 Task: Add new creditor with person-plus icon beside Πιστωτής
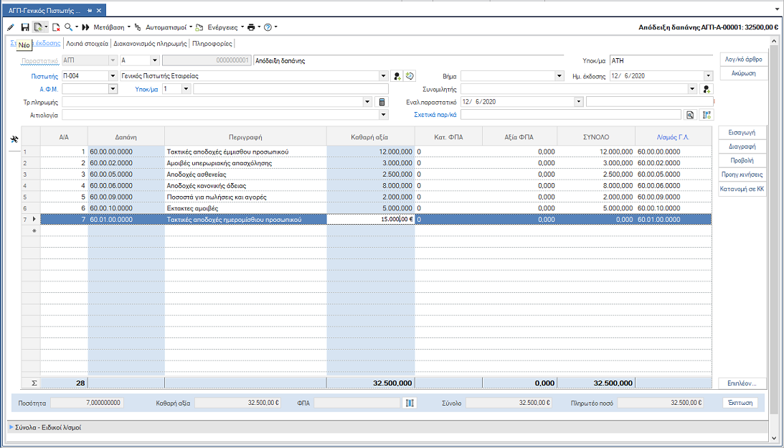(x=396, y=76)
